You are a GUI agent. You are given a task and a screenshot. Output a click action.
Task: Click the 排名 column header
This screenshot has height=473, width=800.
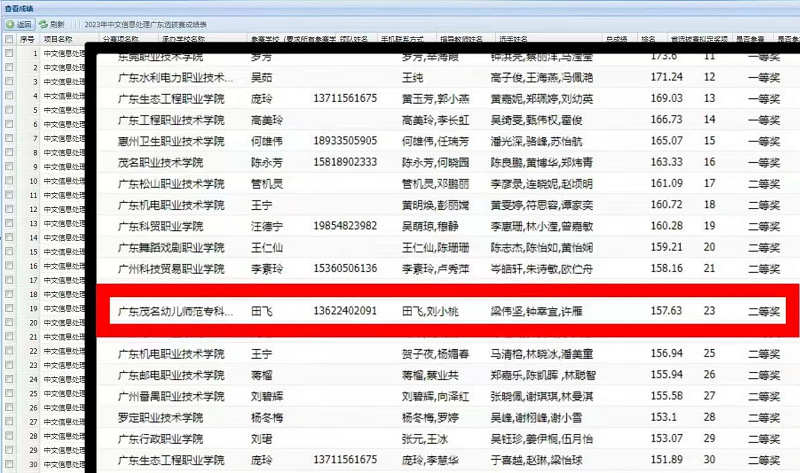pyautogui.click(x=648, y=39)
